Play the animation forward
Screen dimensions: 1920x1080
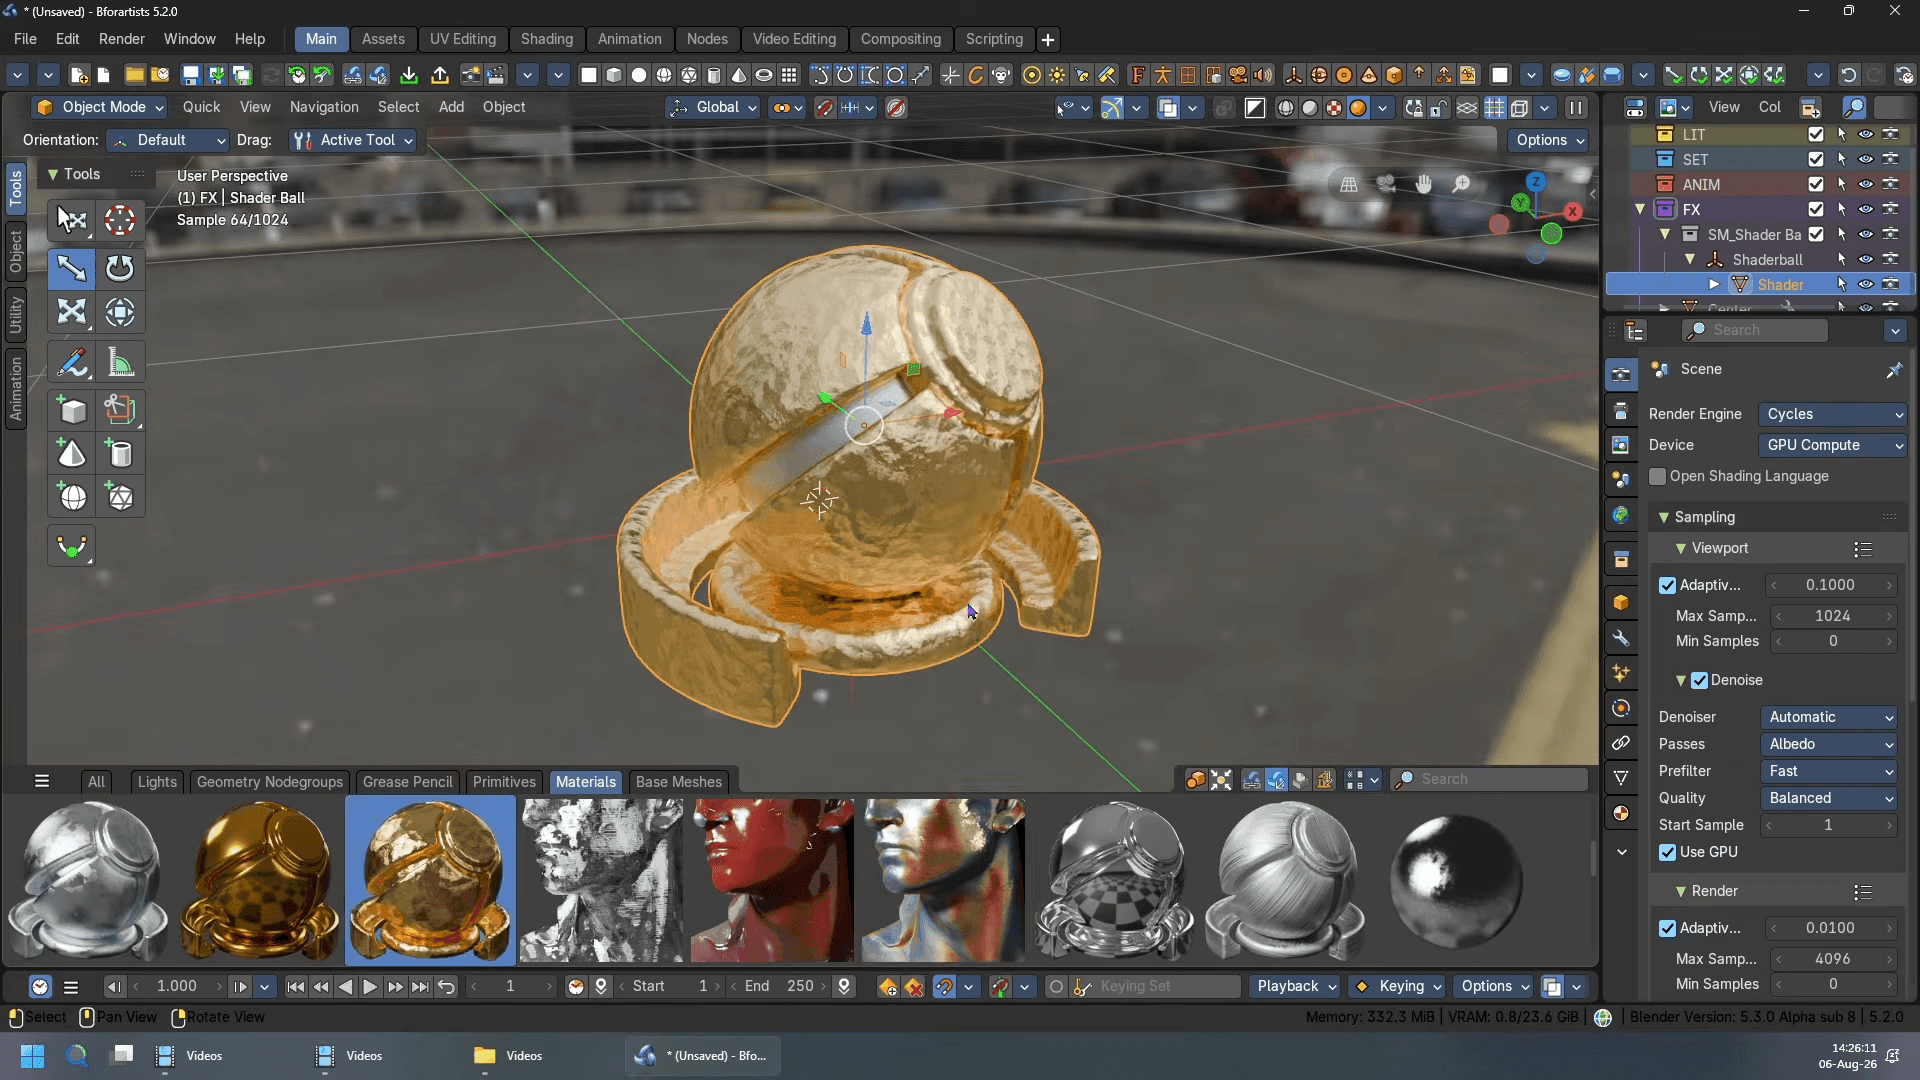point(369,987)
